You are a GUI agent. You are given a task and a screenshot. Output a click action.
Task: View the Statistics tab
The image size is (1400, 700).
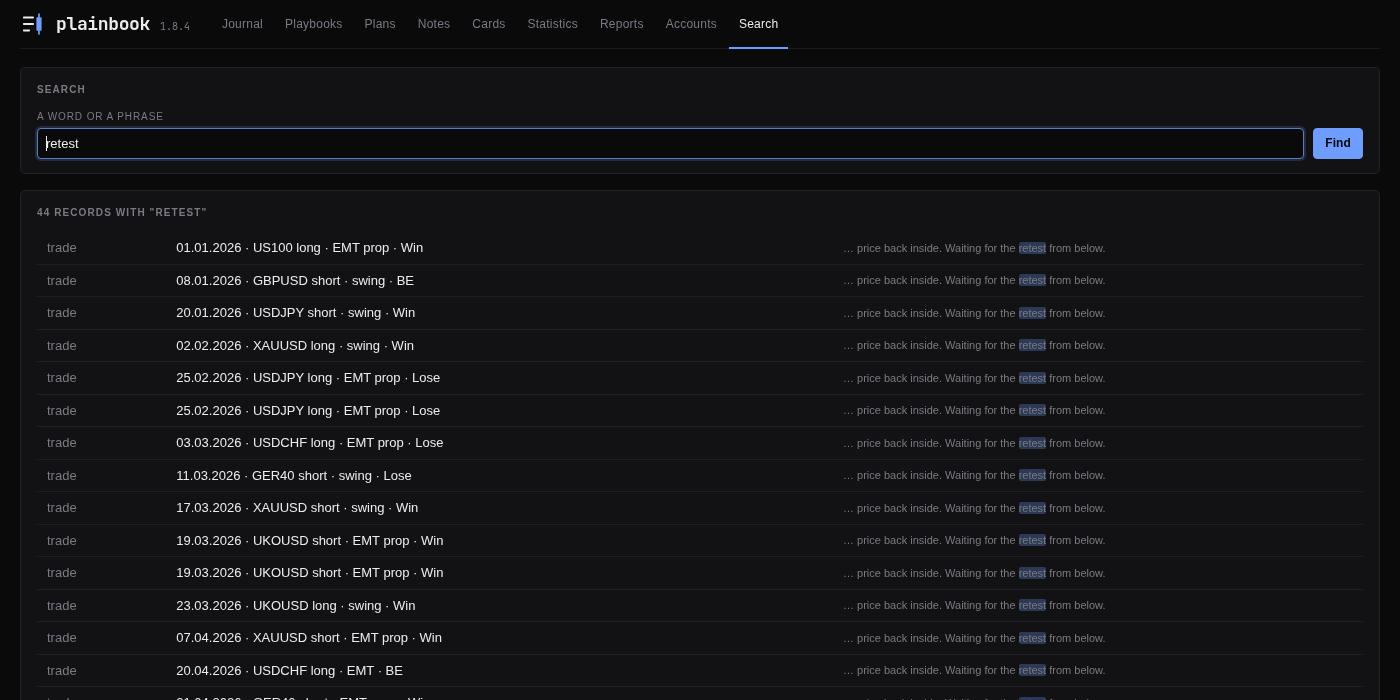tap(553, 24)
